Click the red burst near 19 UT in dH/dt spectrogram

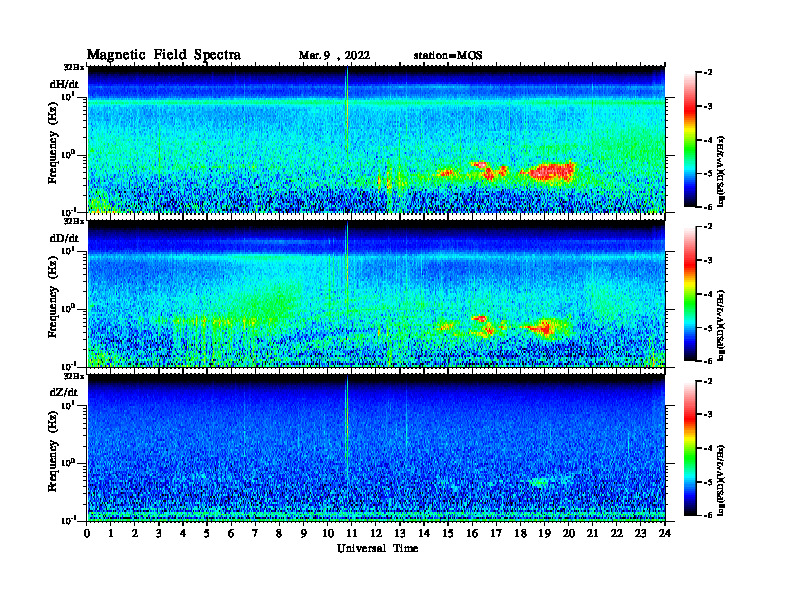pos(552,172)
